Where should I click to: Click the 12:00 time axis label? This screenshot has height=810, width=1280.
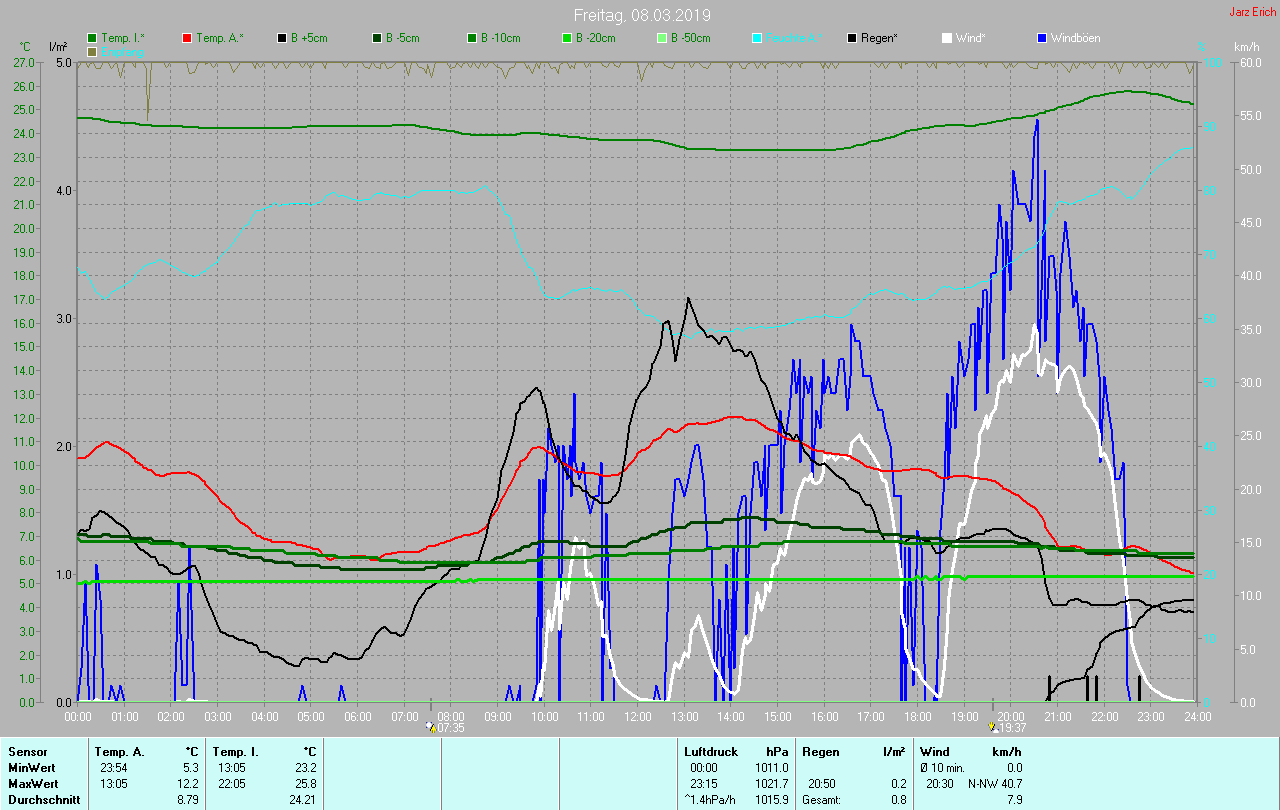pyautogui.click(x=638, y=717)
